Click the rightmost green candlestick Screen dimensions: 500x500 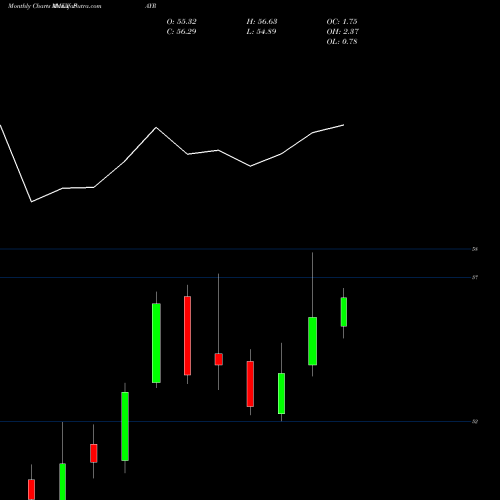point(344,312)
